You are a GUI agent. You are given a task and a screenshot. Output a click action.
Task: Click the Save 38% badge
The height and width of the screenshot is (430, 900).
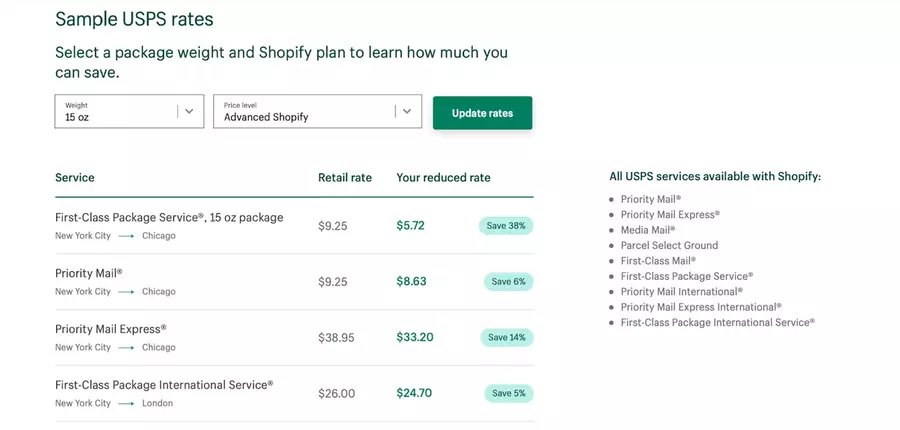506,226
